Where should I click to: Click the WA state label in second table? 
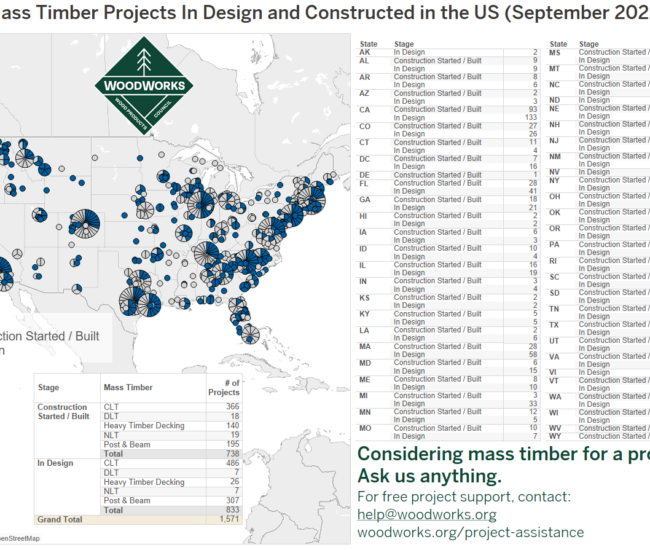click(555, 397)
